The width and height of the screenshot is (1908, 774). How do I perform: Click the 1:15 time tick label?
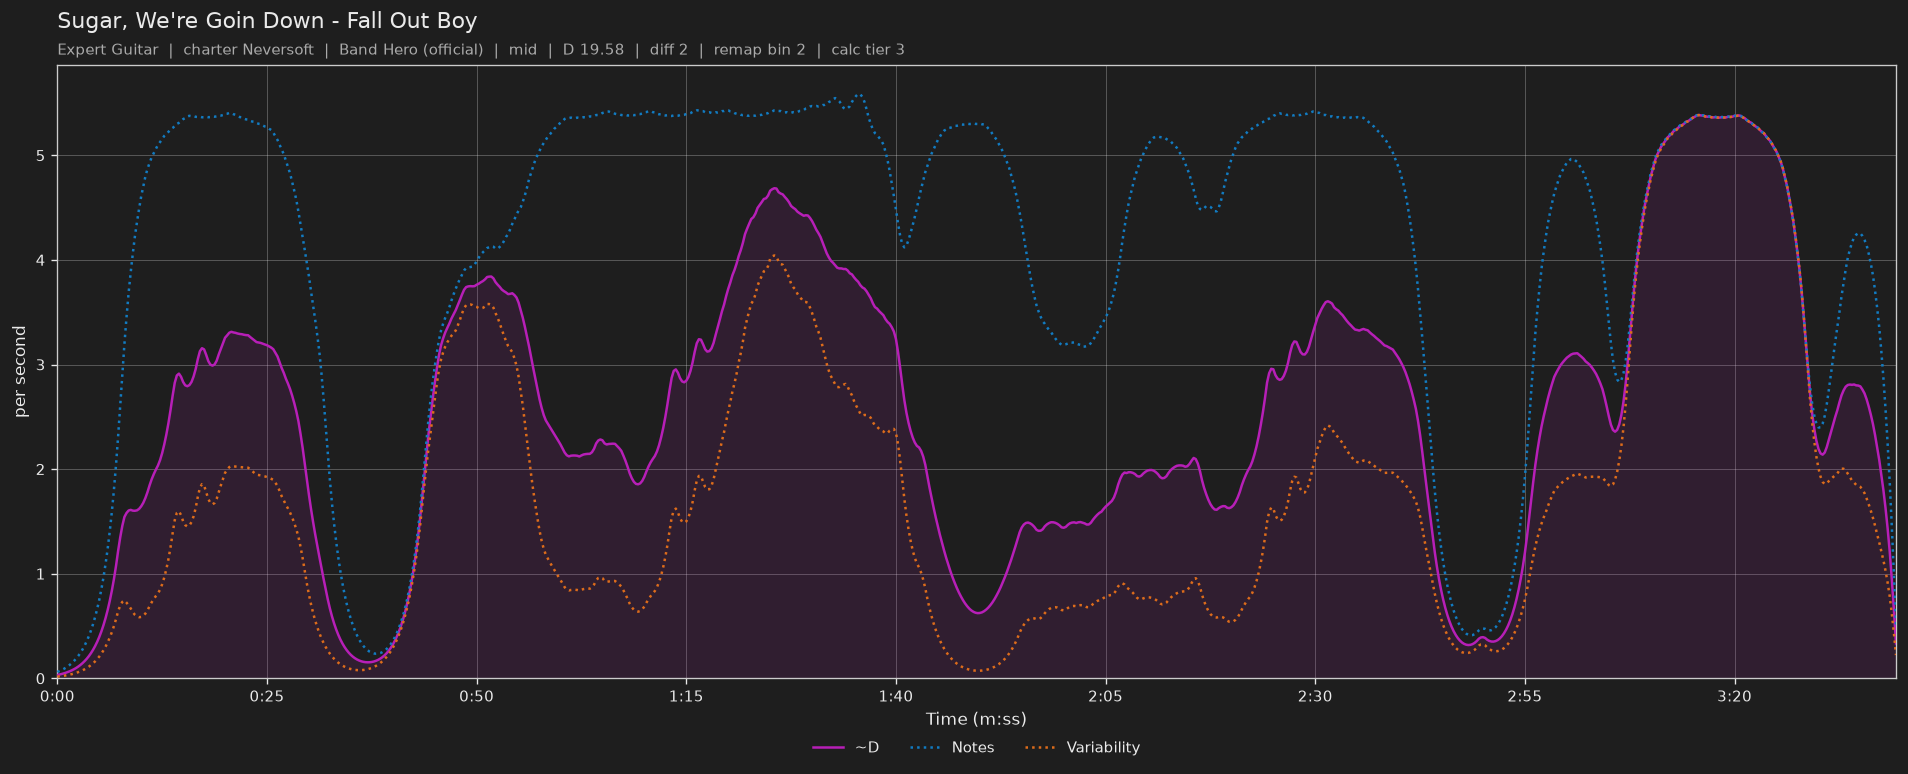coord(686,696)
